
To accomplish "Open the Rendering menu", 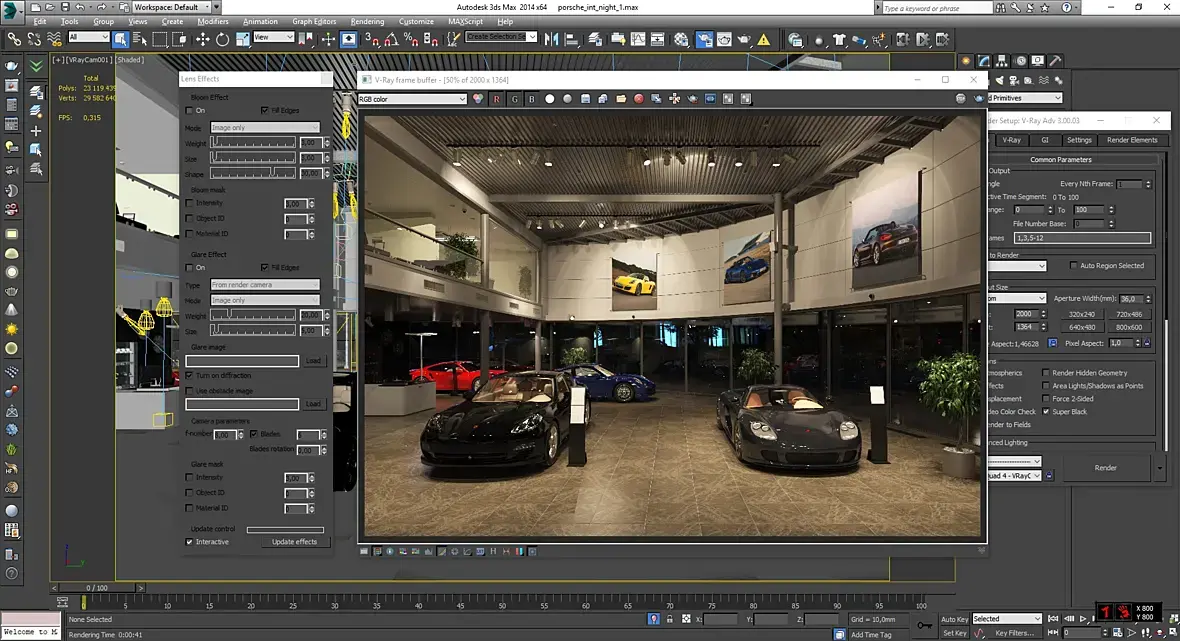I will (x=367, y=21).
